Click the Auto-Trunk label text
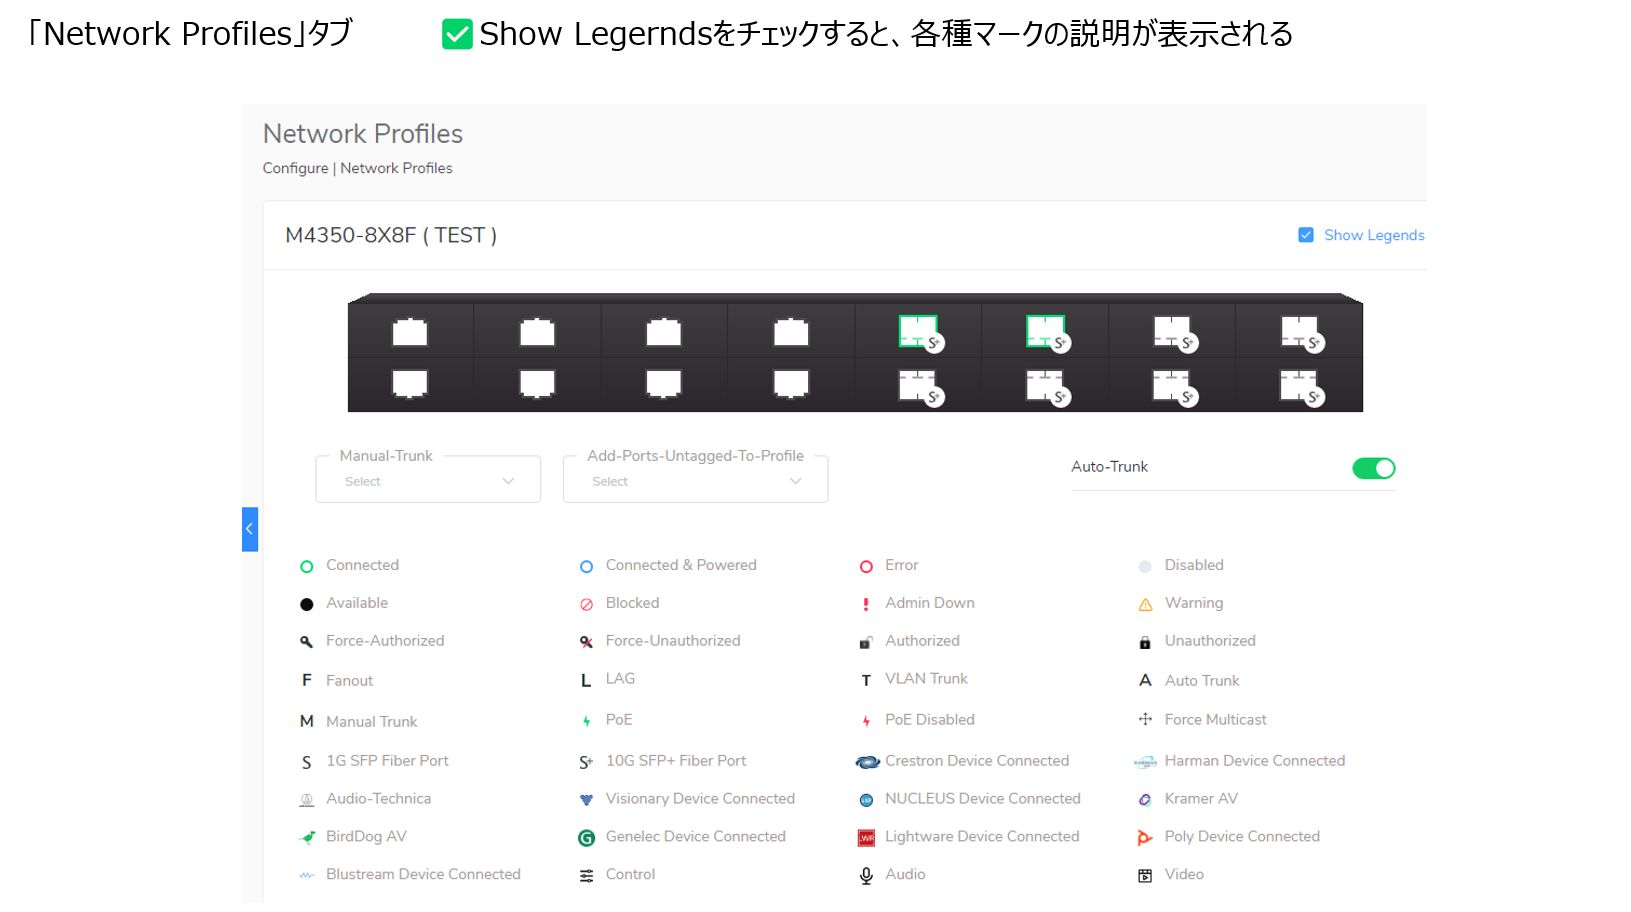Viewport: 1631px width, 912px height. (x=1109, y=467)
